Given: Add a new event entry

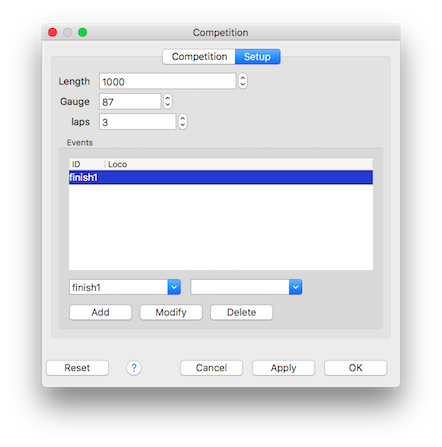Looking at the screenshot, I should 100,312.
